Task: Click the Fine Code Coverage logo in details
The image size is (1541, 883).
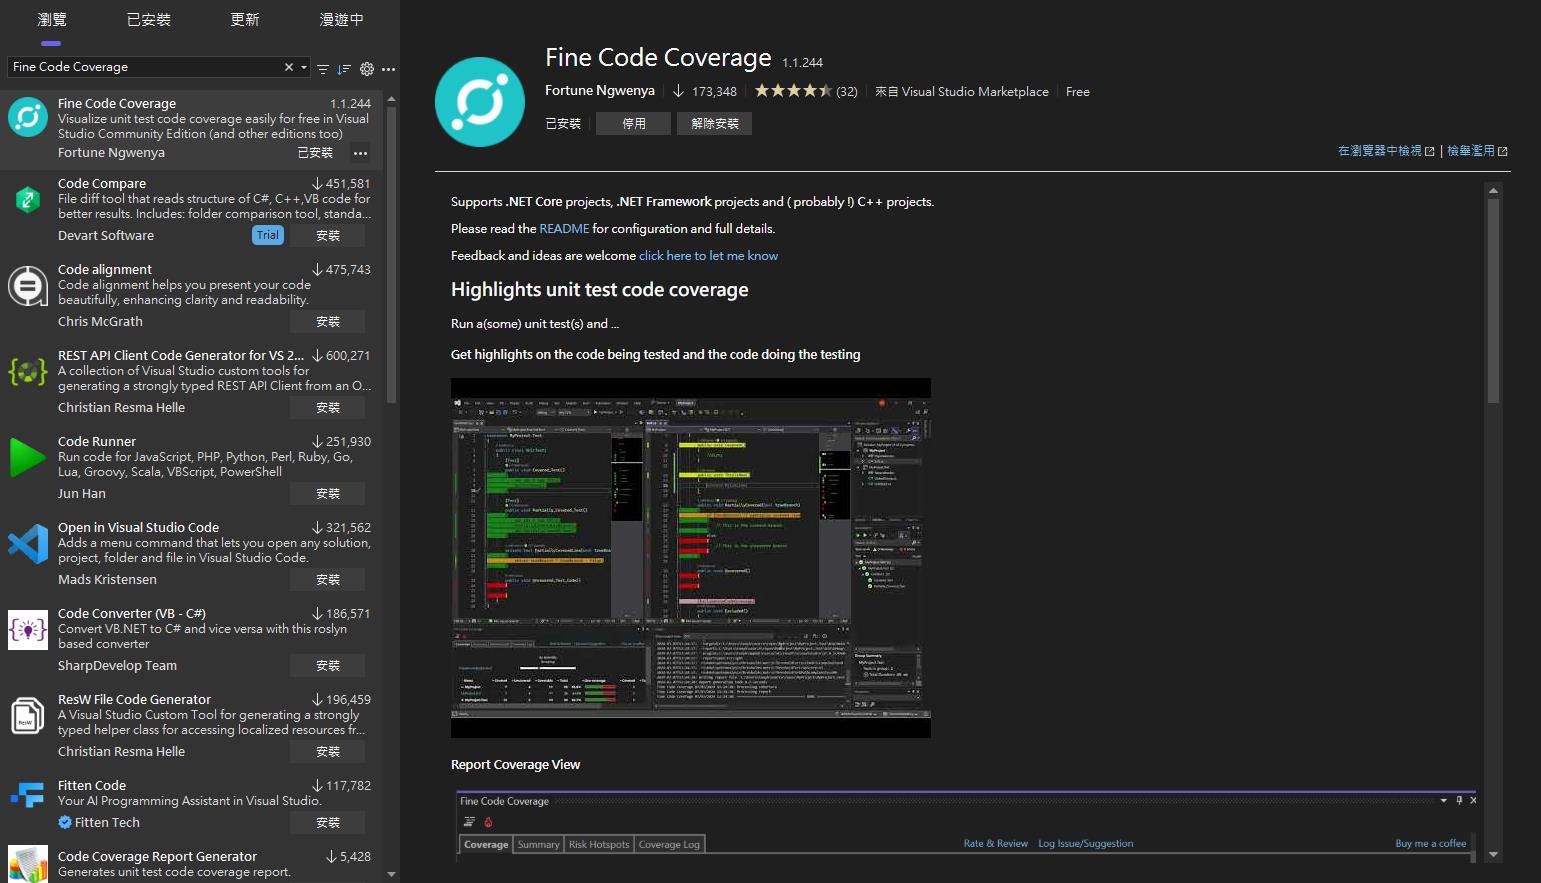Action: [x=480, y=102]
